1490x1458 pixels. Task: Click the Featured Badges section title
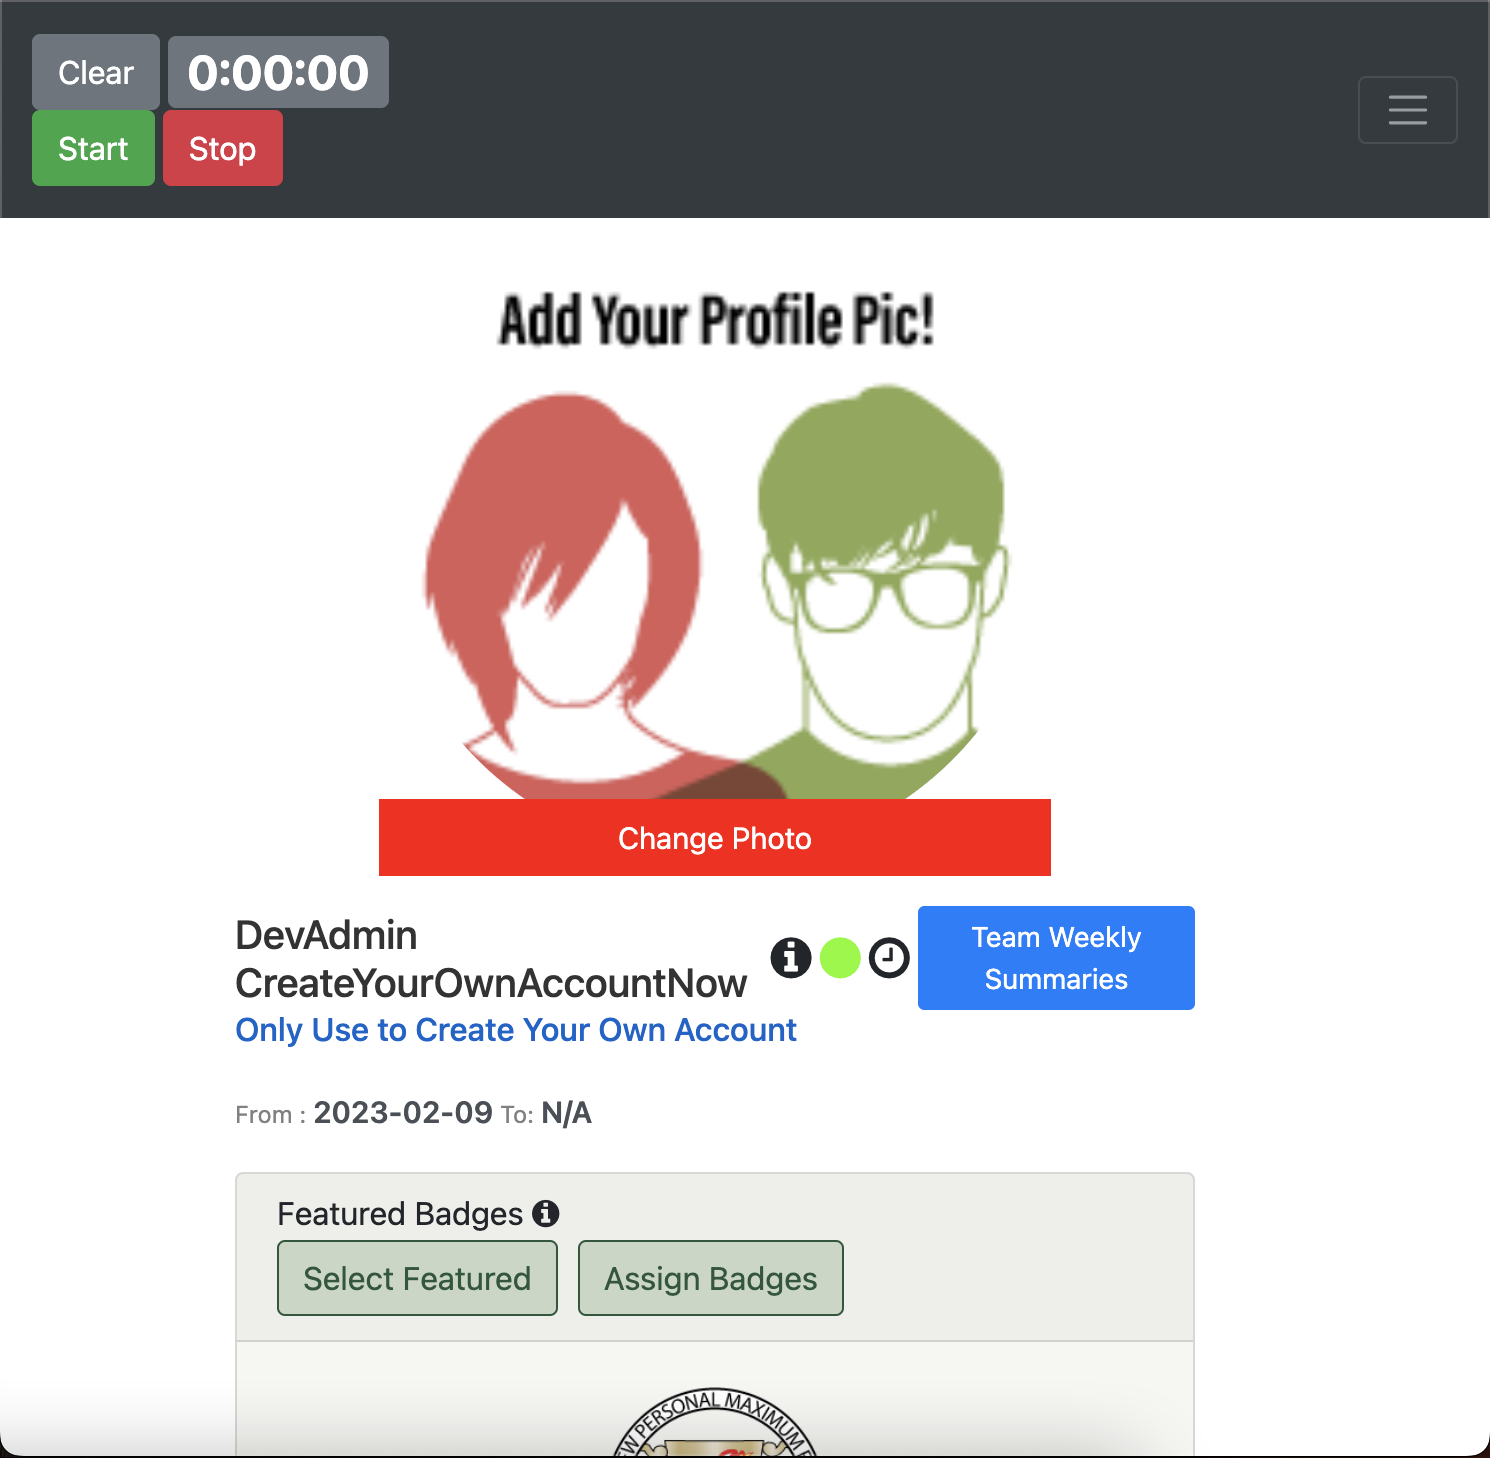coord(400,1213)
